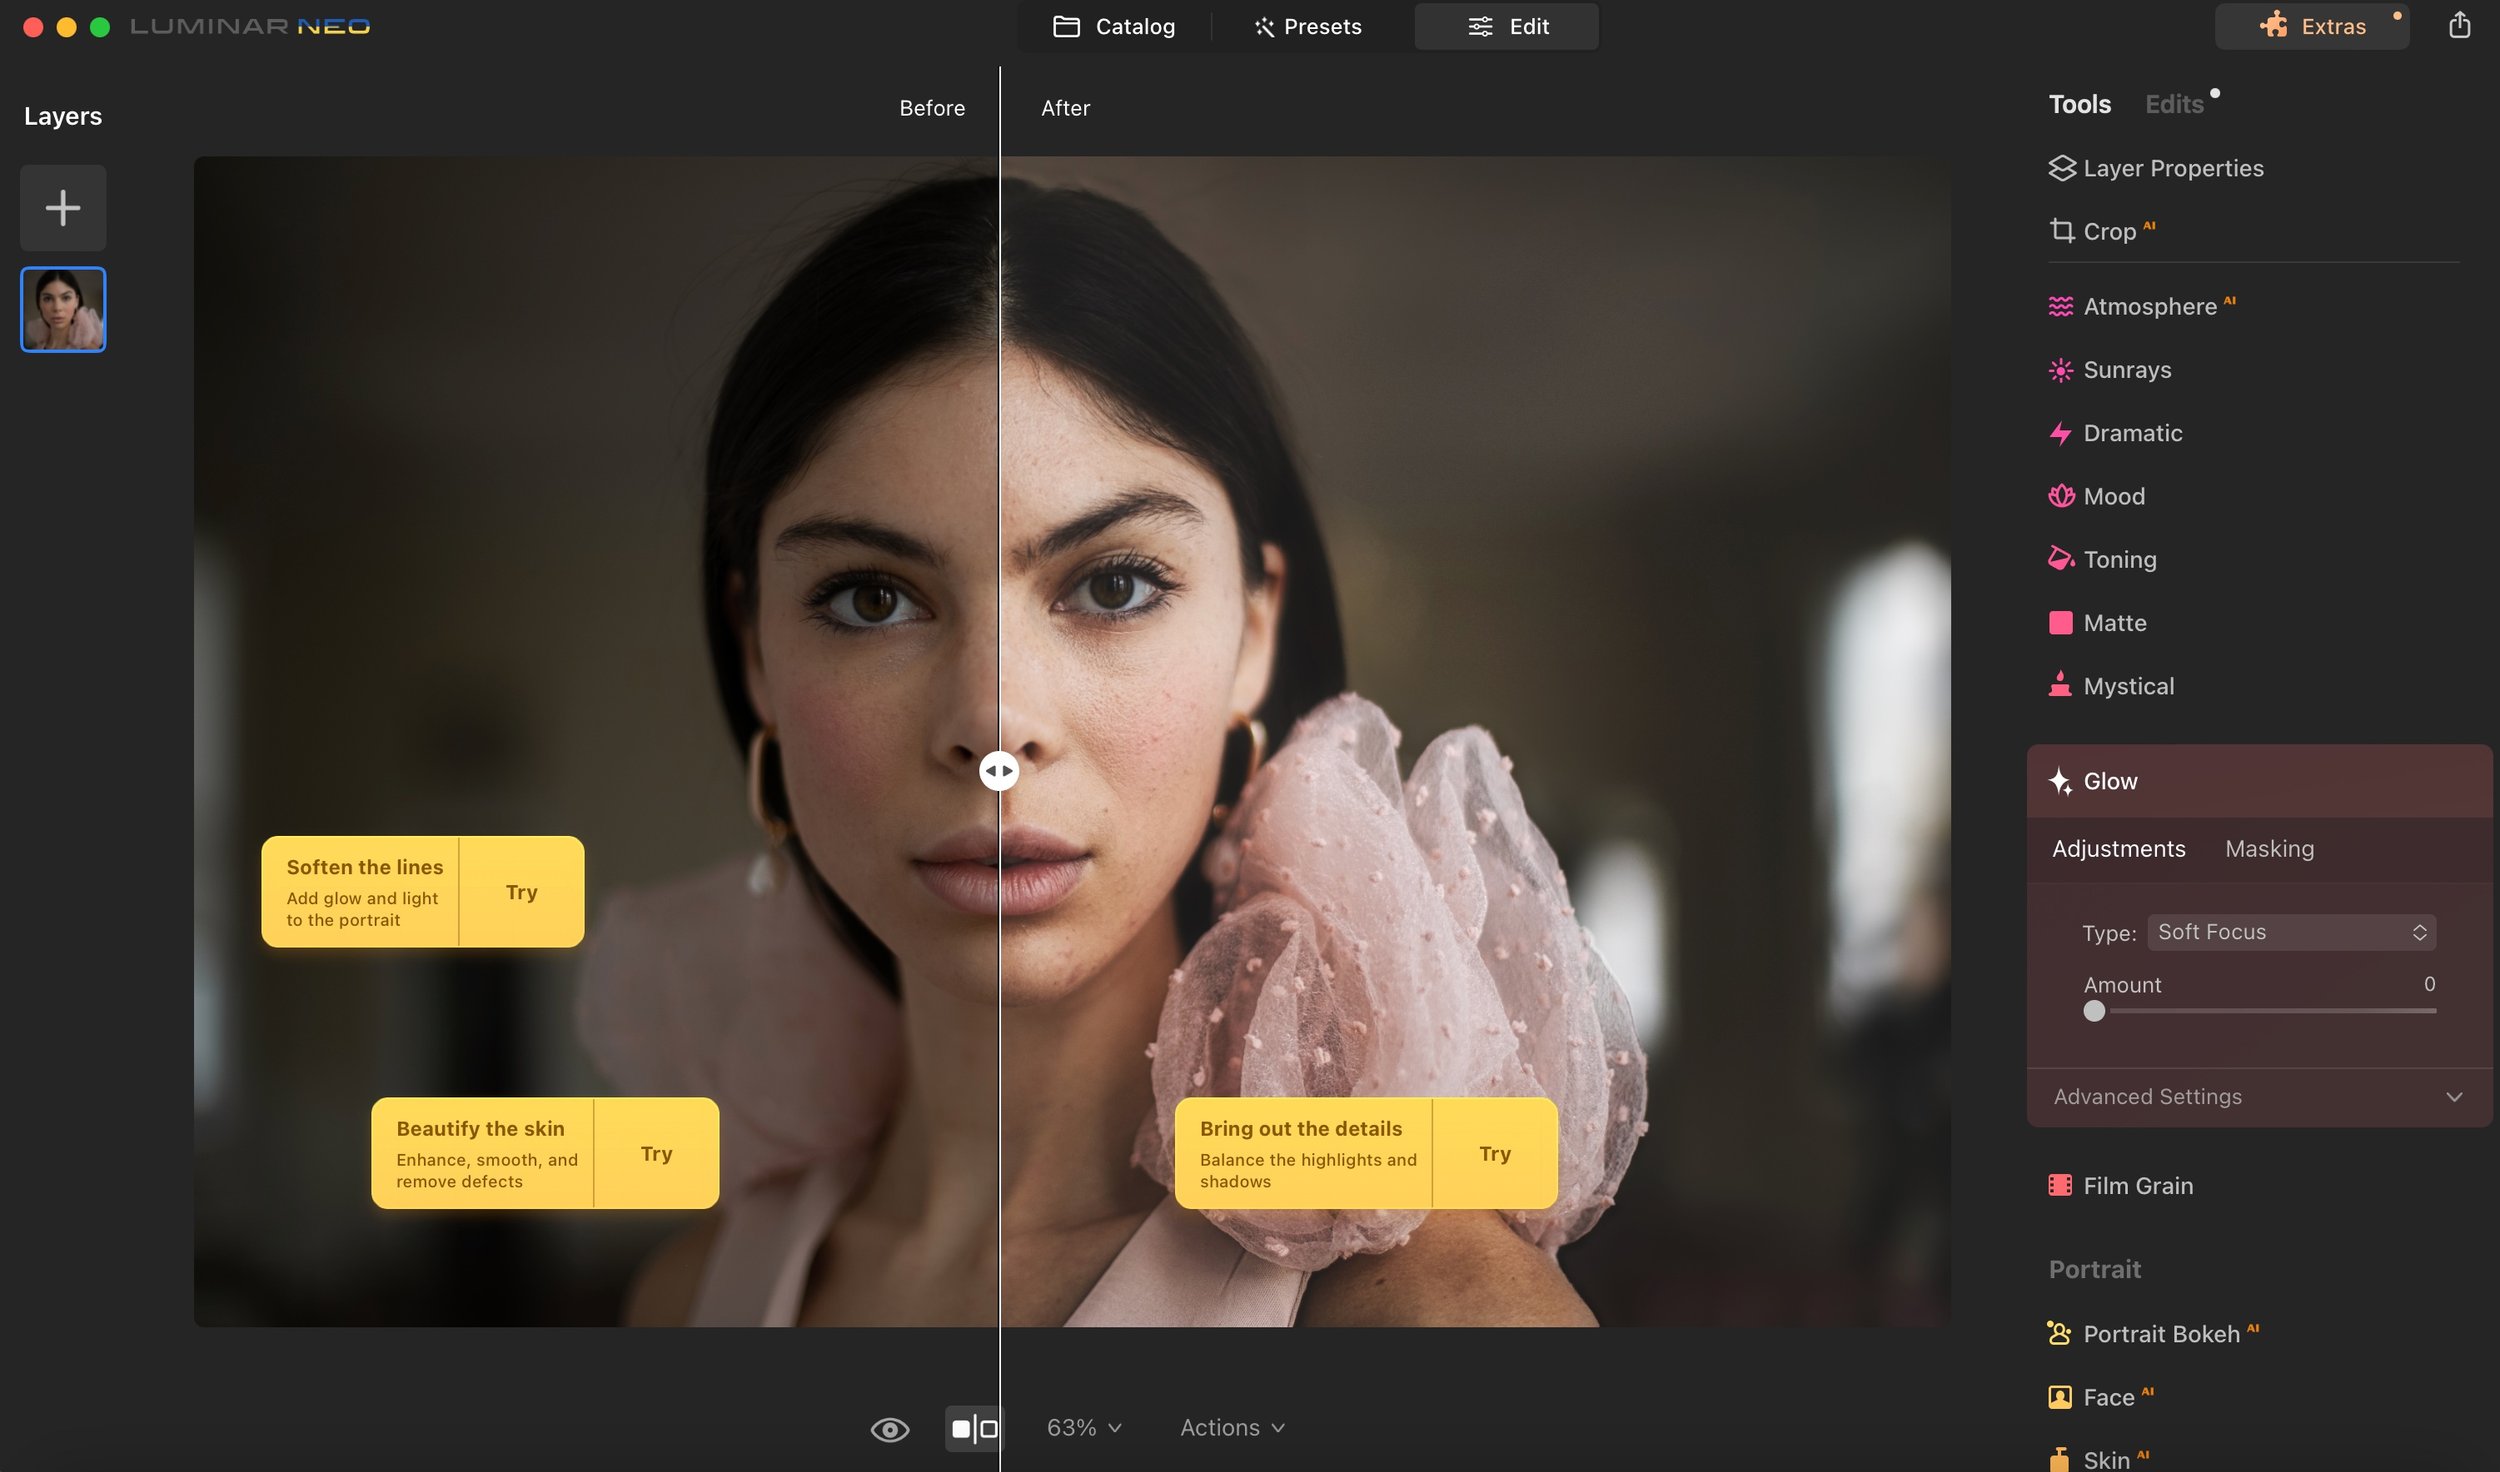Toggle the eye preview original icon
Image resolution: width=2500 pixels, height=1472 pixels.
click(890, 1429)
